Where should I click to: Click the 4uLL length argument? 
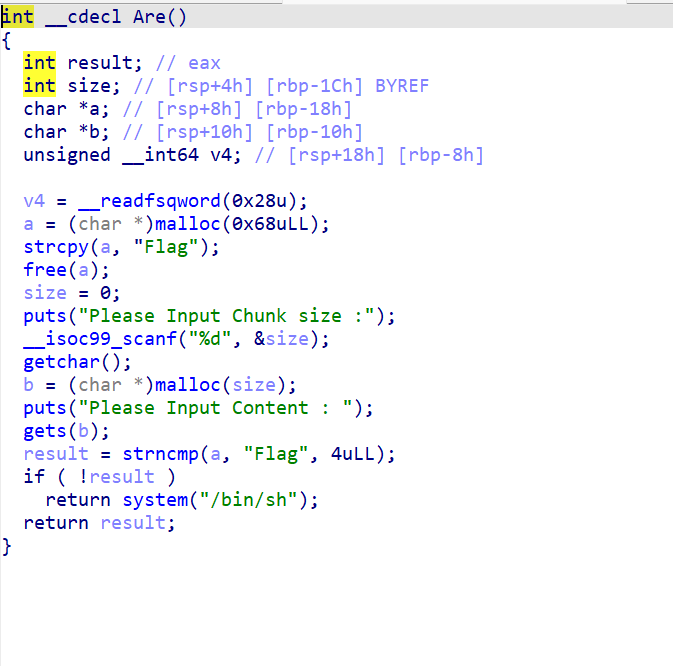click(x=352, y=454)
